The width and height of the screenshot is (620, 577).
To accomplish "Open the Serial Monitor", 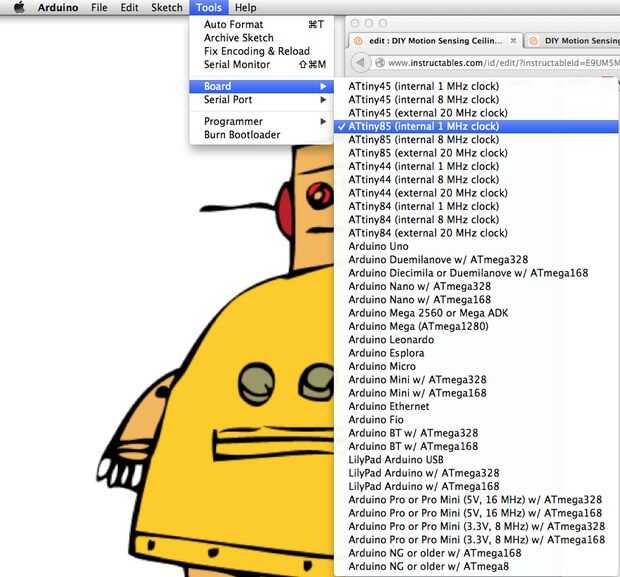I will (x=261, y=64).
